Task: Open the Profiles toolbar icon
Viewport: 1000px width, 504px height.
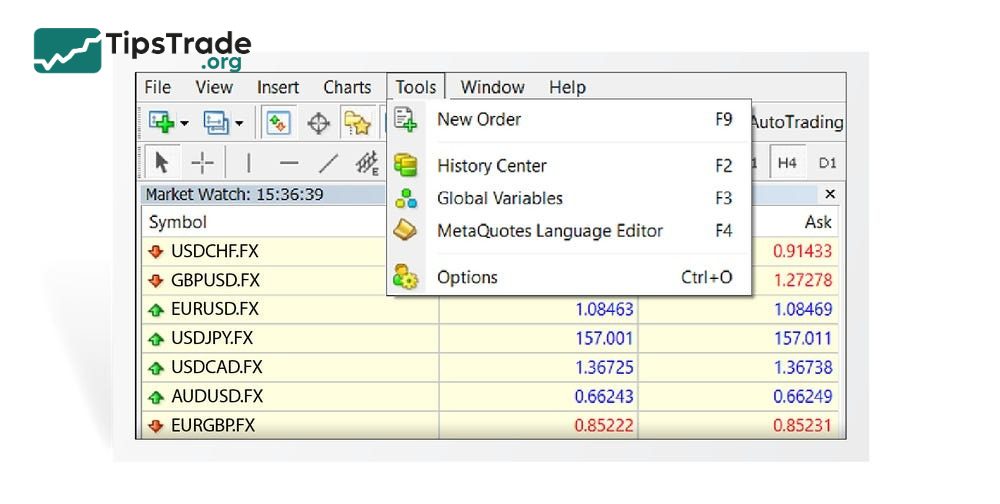Action: 216,123
